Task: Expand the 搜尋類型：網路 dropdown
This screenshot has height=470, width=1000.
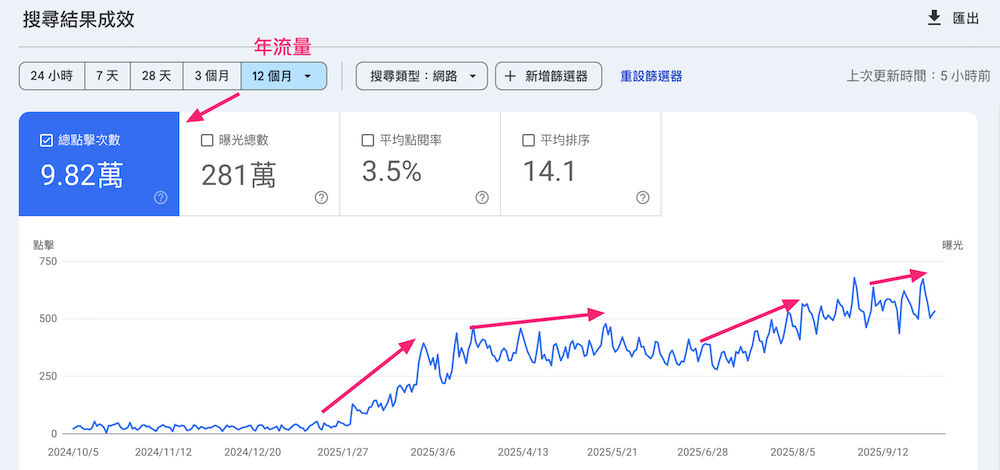Action: pos(421,76)
